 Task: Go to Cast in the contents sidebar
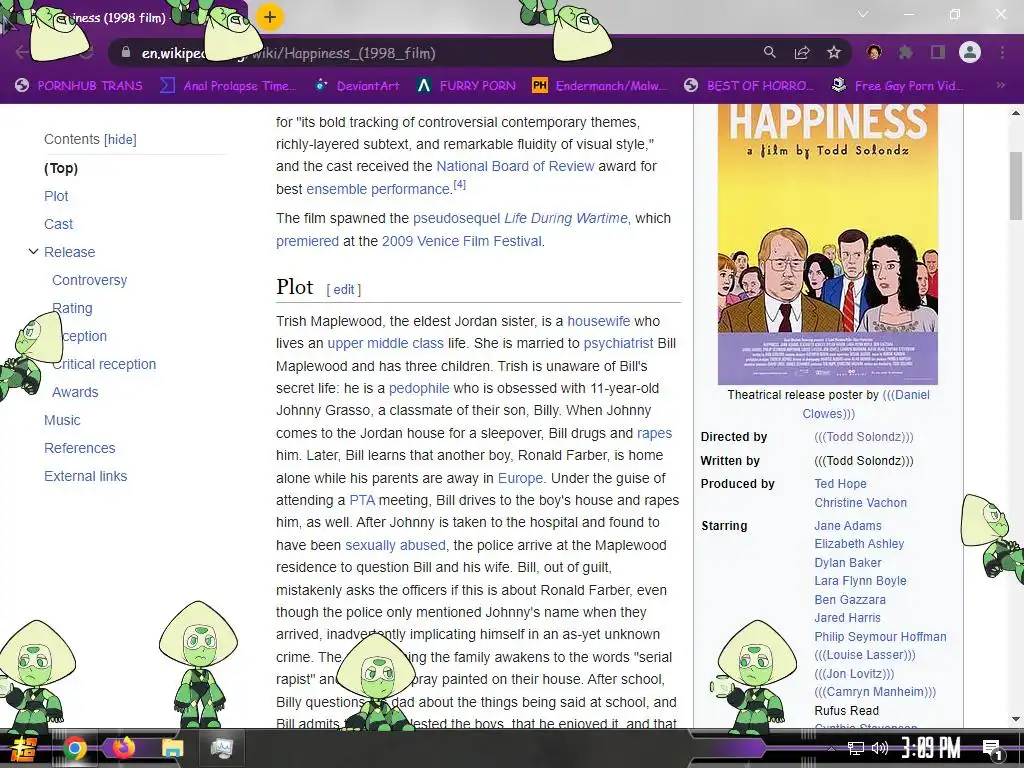pos(58,224)
